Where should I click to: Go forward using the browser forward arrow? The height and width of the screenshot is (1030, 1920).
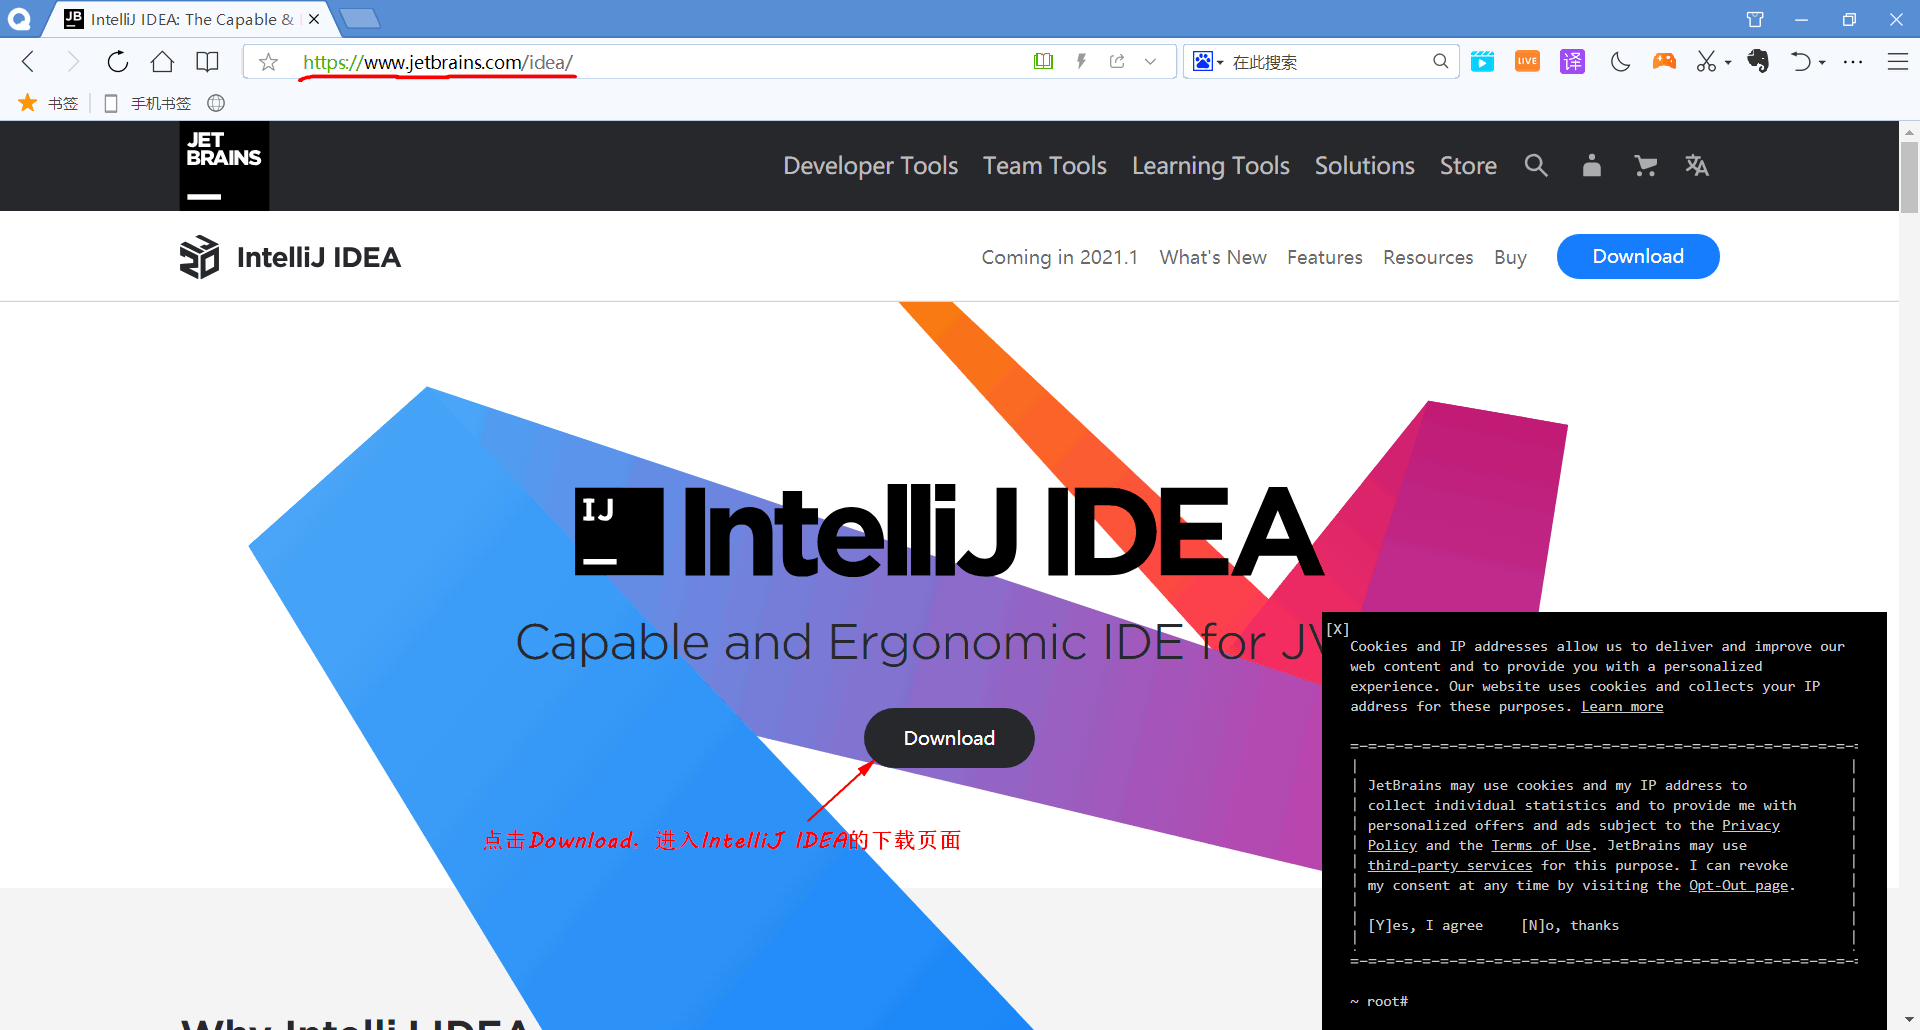[72, 62]
